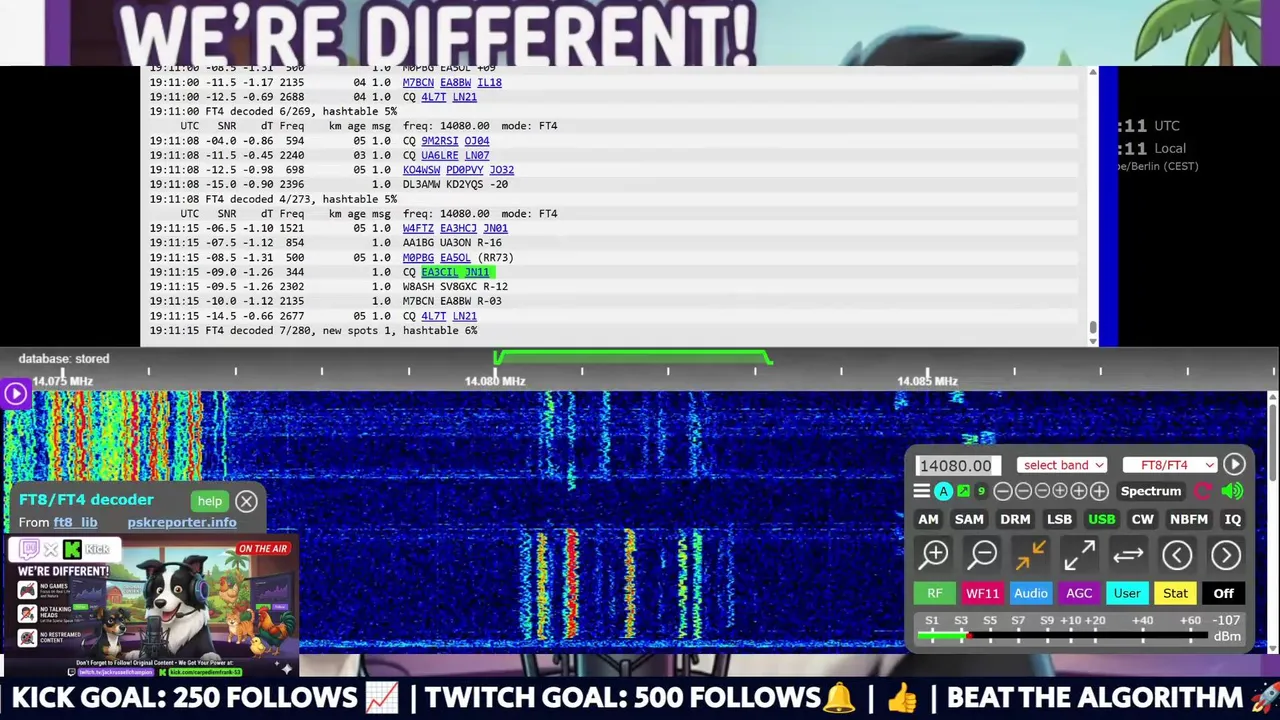Screen dimensions: 1280x720
Task: Zoom out with the magnifier minus icon
Action: coord(983,554)
